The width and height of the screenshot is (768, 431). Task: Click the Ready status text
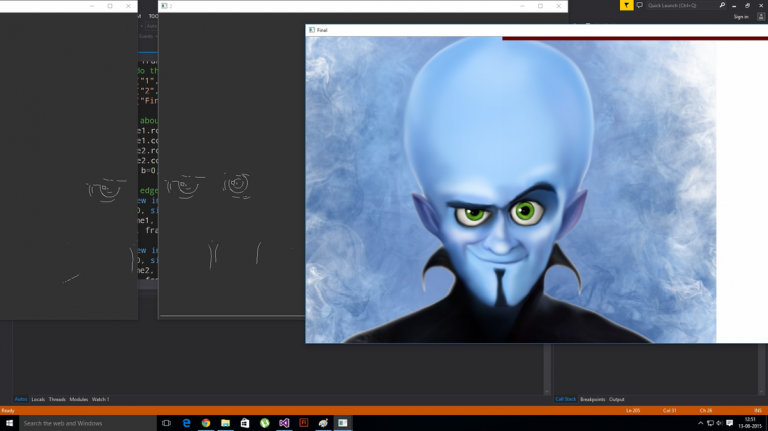coord(8,410)
